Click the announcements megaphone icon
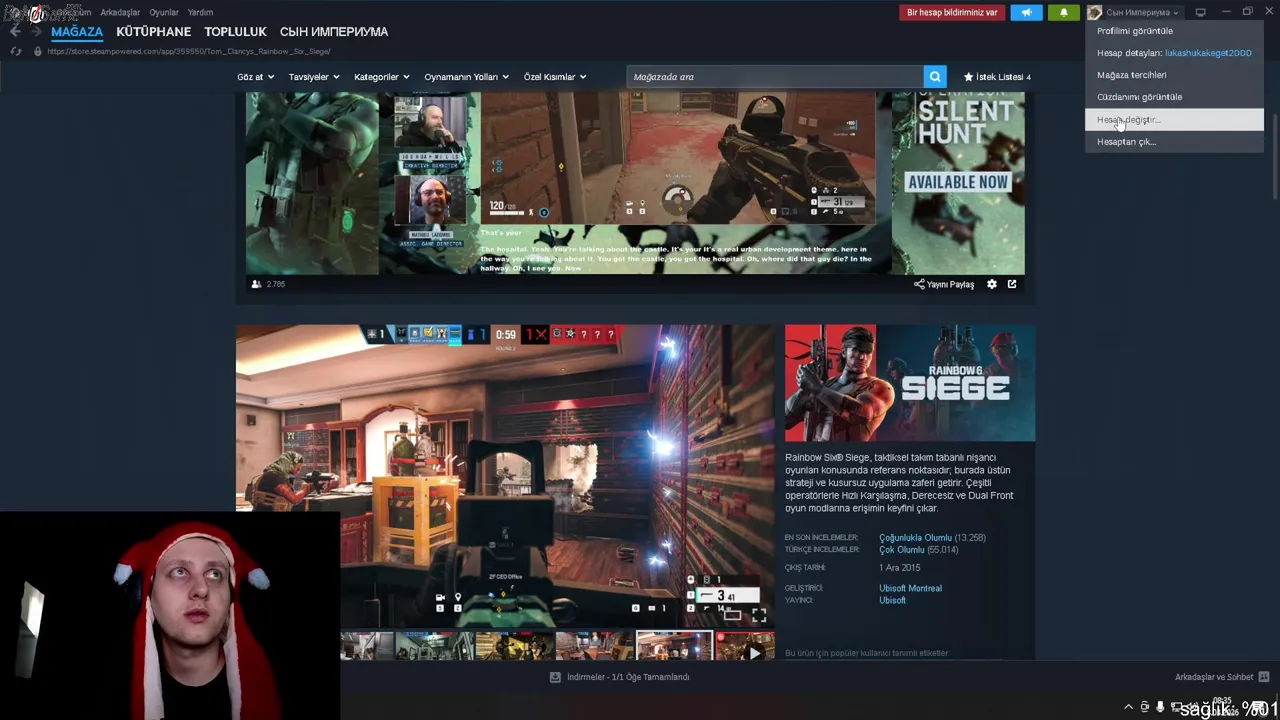 1026,12
